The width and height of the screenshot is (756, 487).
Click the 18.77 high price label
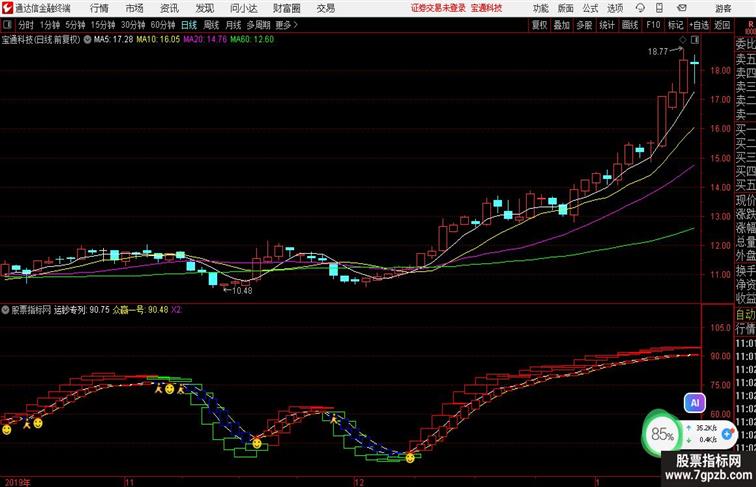658,52
